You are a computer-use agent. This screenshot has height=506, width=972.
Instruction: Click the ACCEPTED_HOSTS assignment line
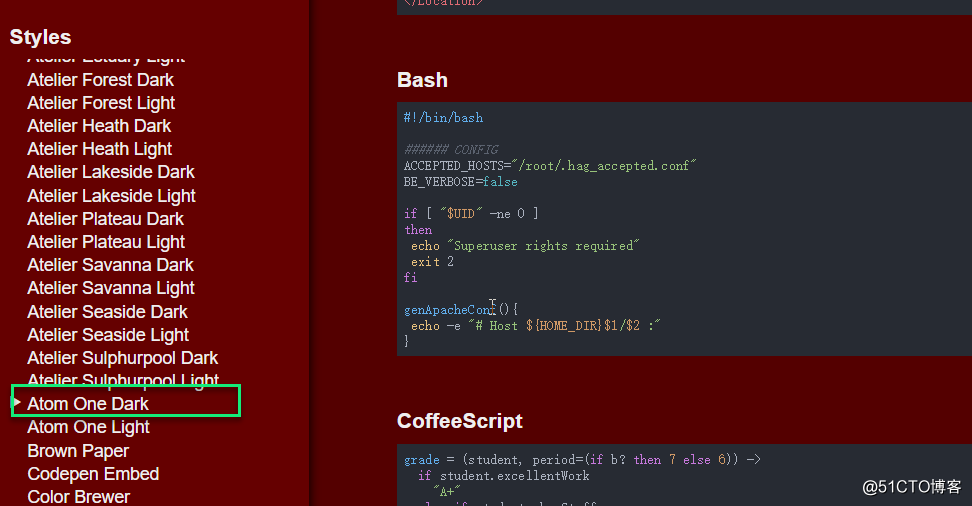click(550, 166)
